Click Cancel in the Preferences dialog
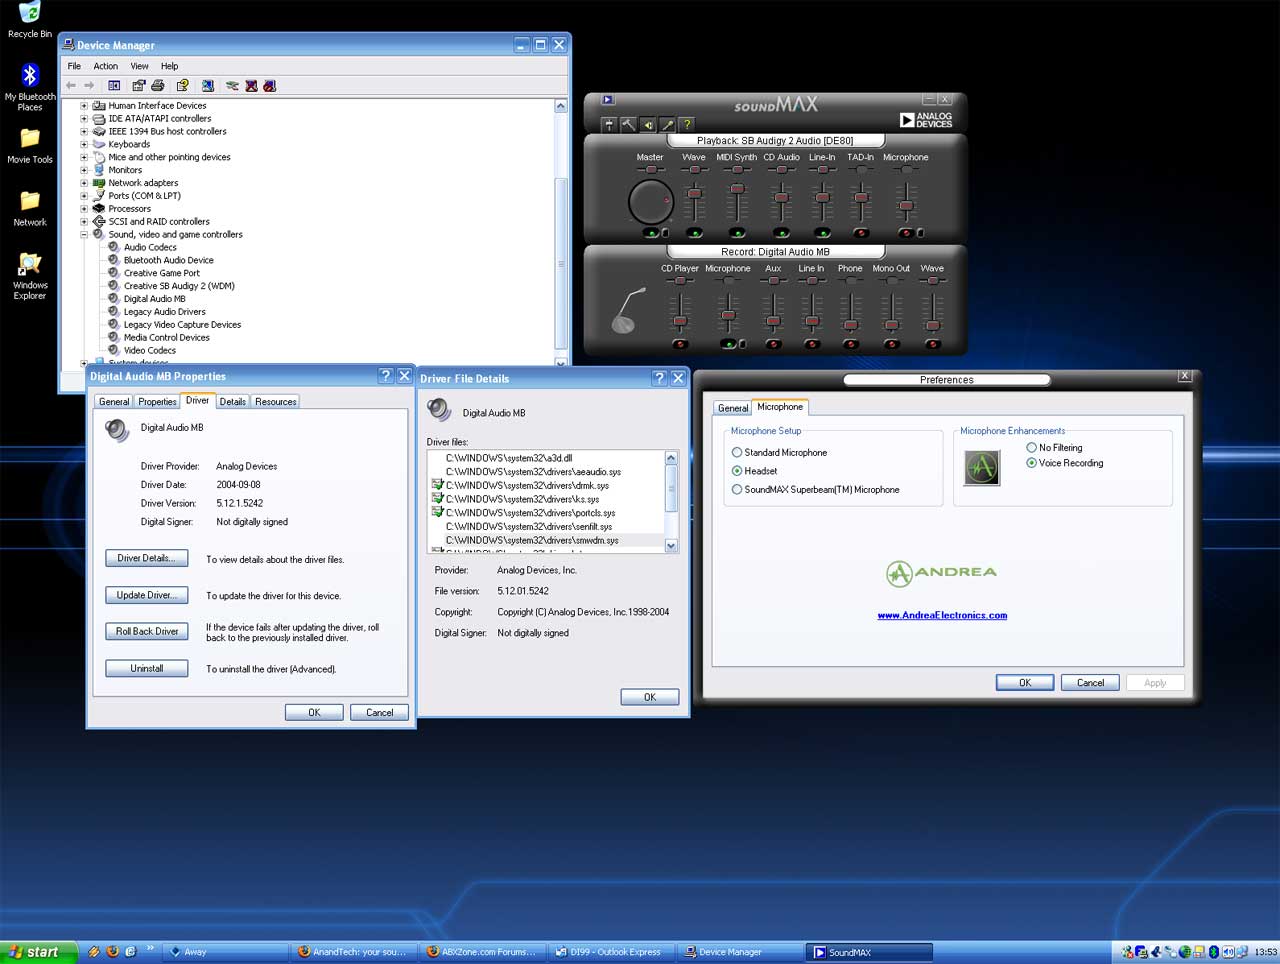 [x=1090, y=683]
